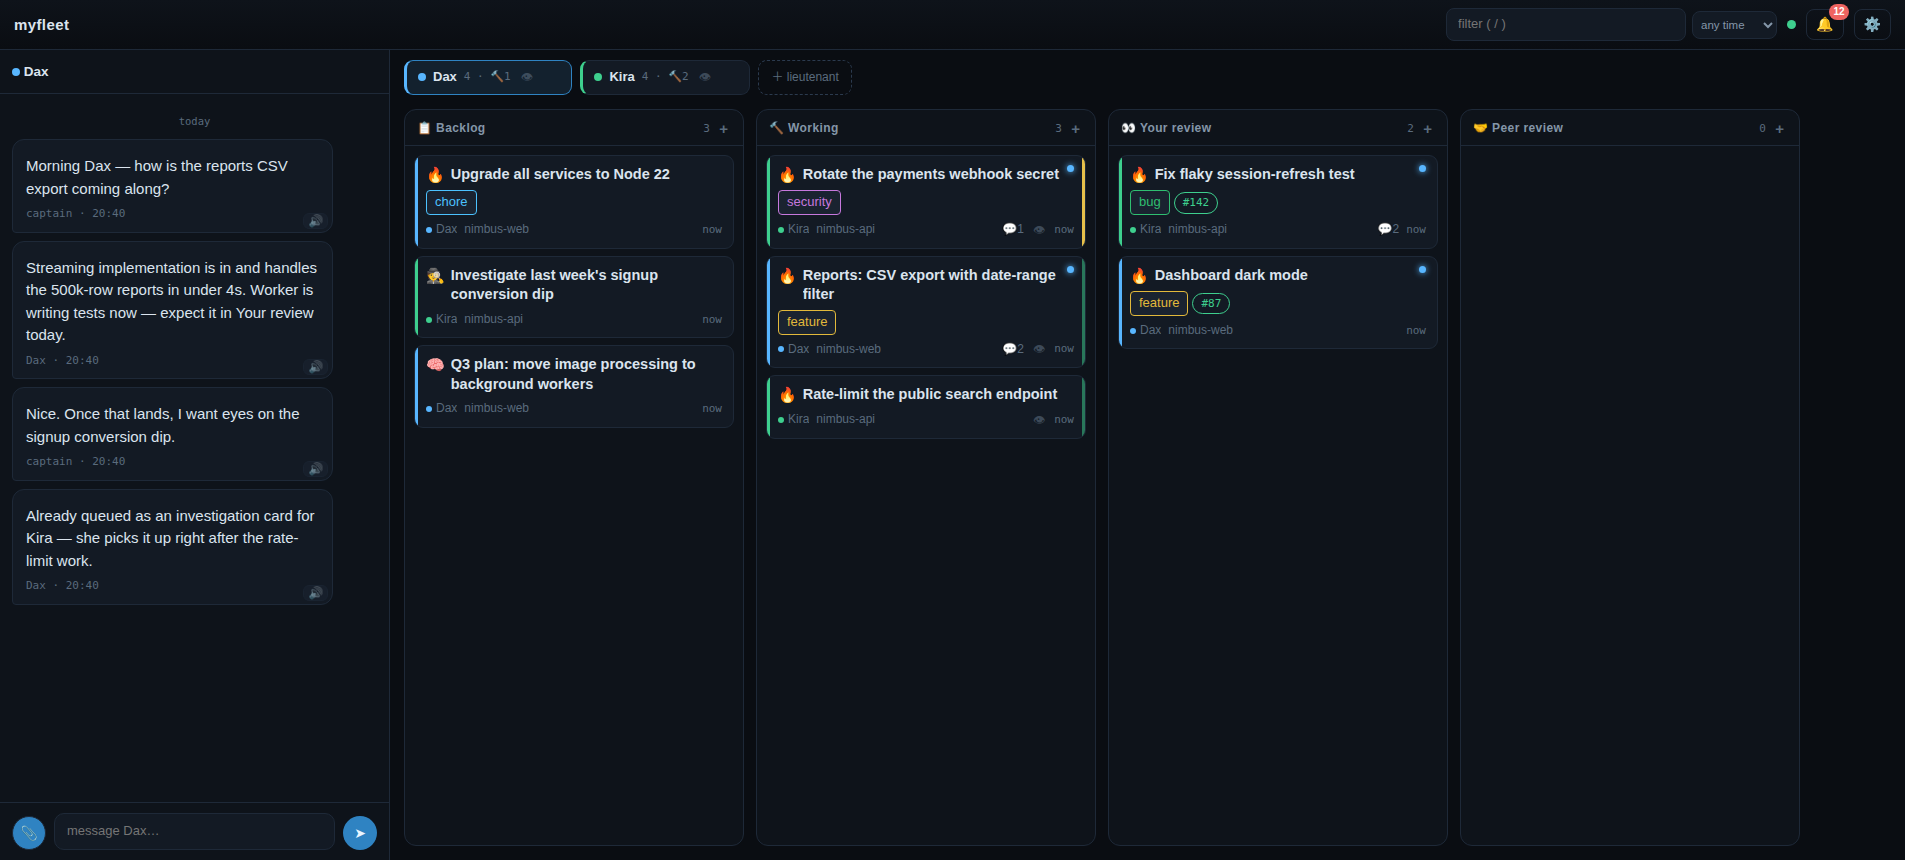This screenshot has height=860, width=1905.
Task: Toggle the eye on the webhook secret card
Action: pyautogui.click(x=1039, y=230)
